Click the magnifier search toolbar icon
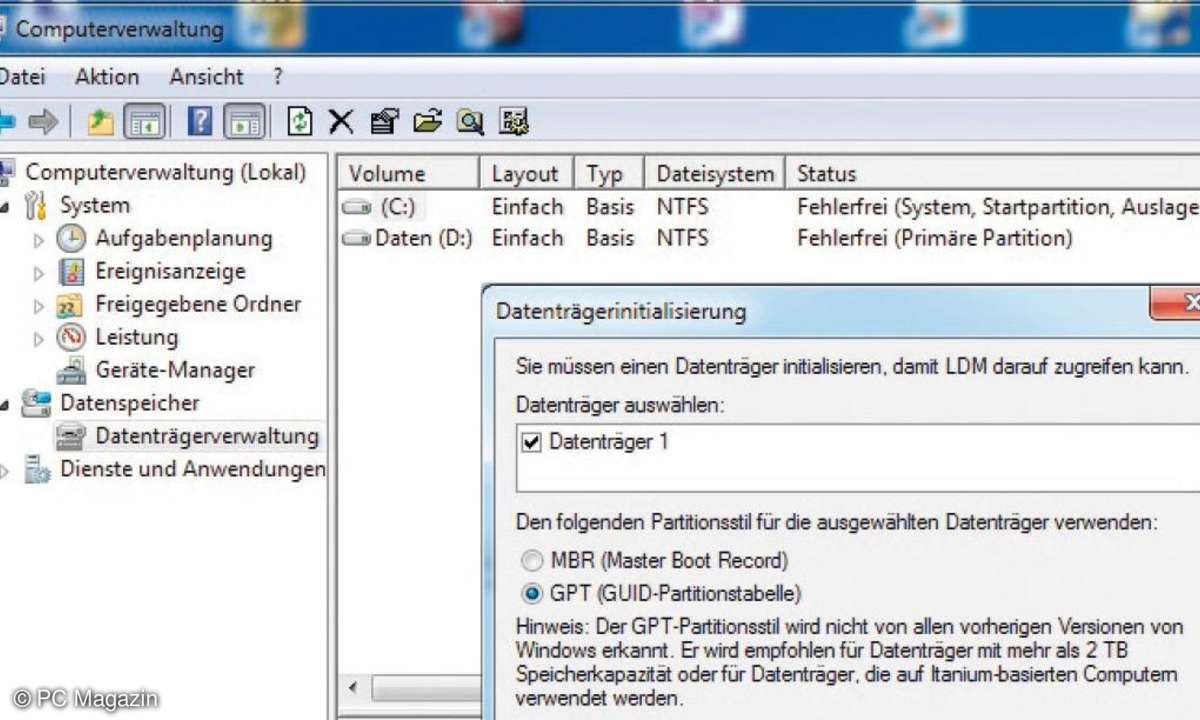This screenshot has height=720, width=1200. pyautogui.click(x=470, y=122)
